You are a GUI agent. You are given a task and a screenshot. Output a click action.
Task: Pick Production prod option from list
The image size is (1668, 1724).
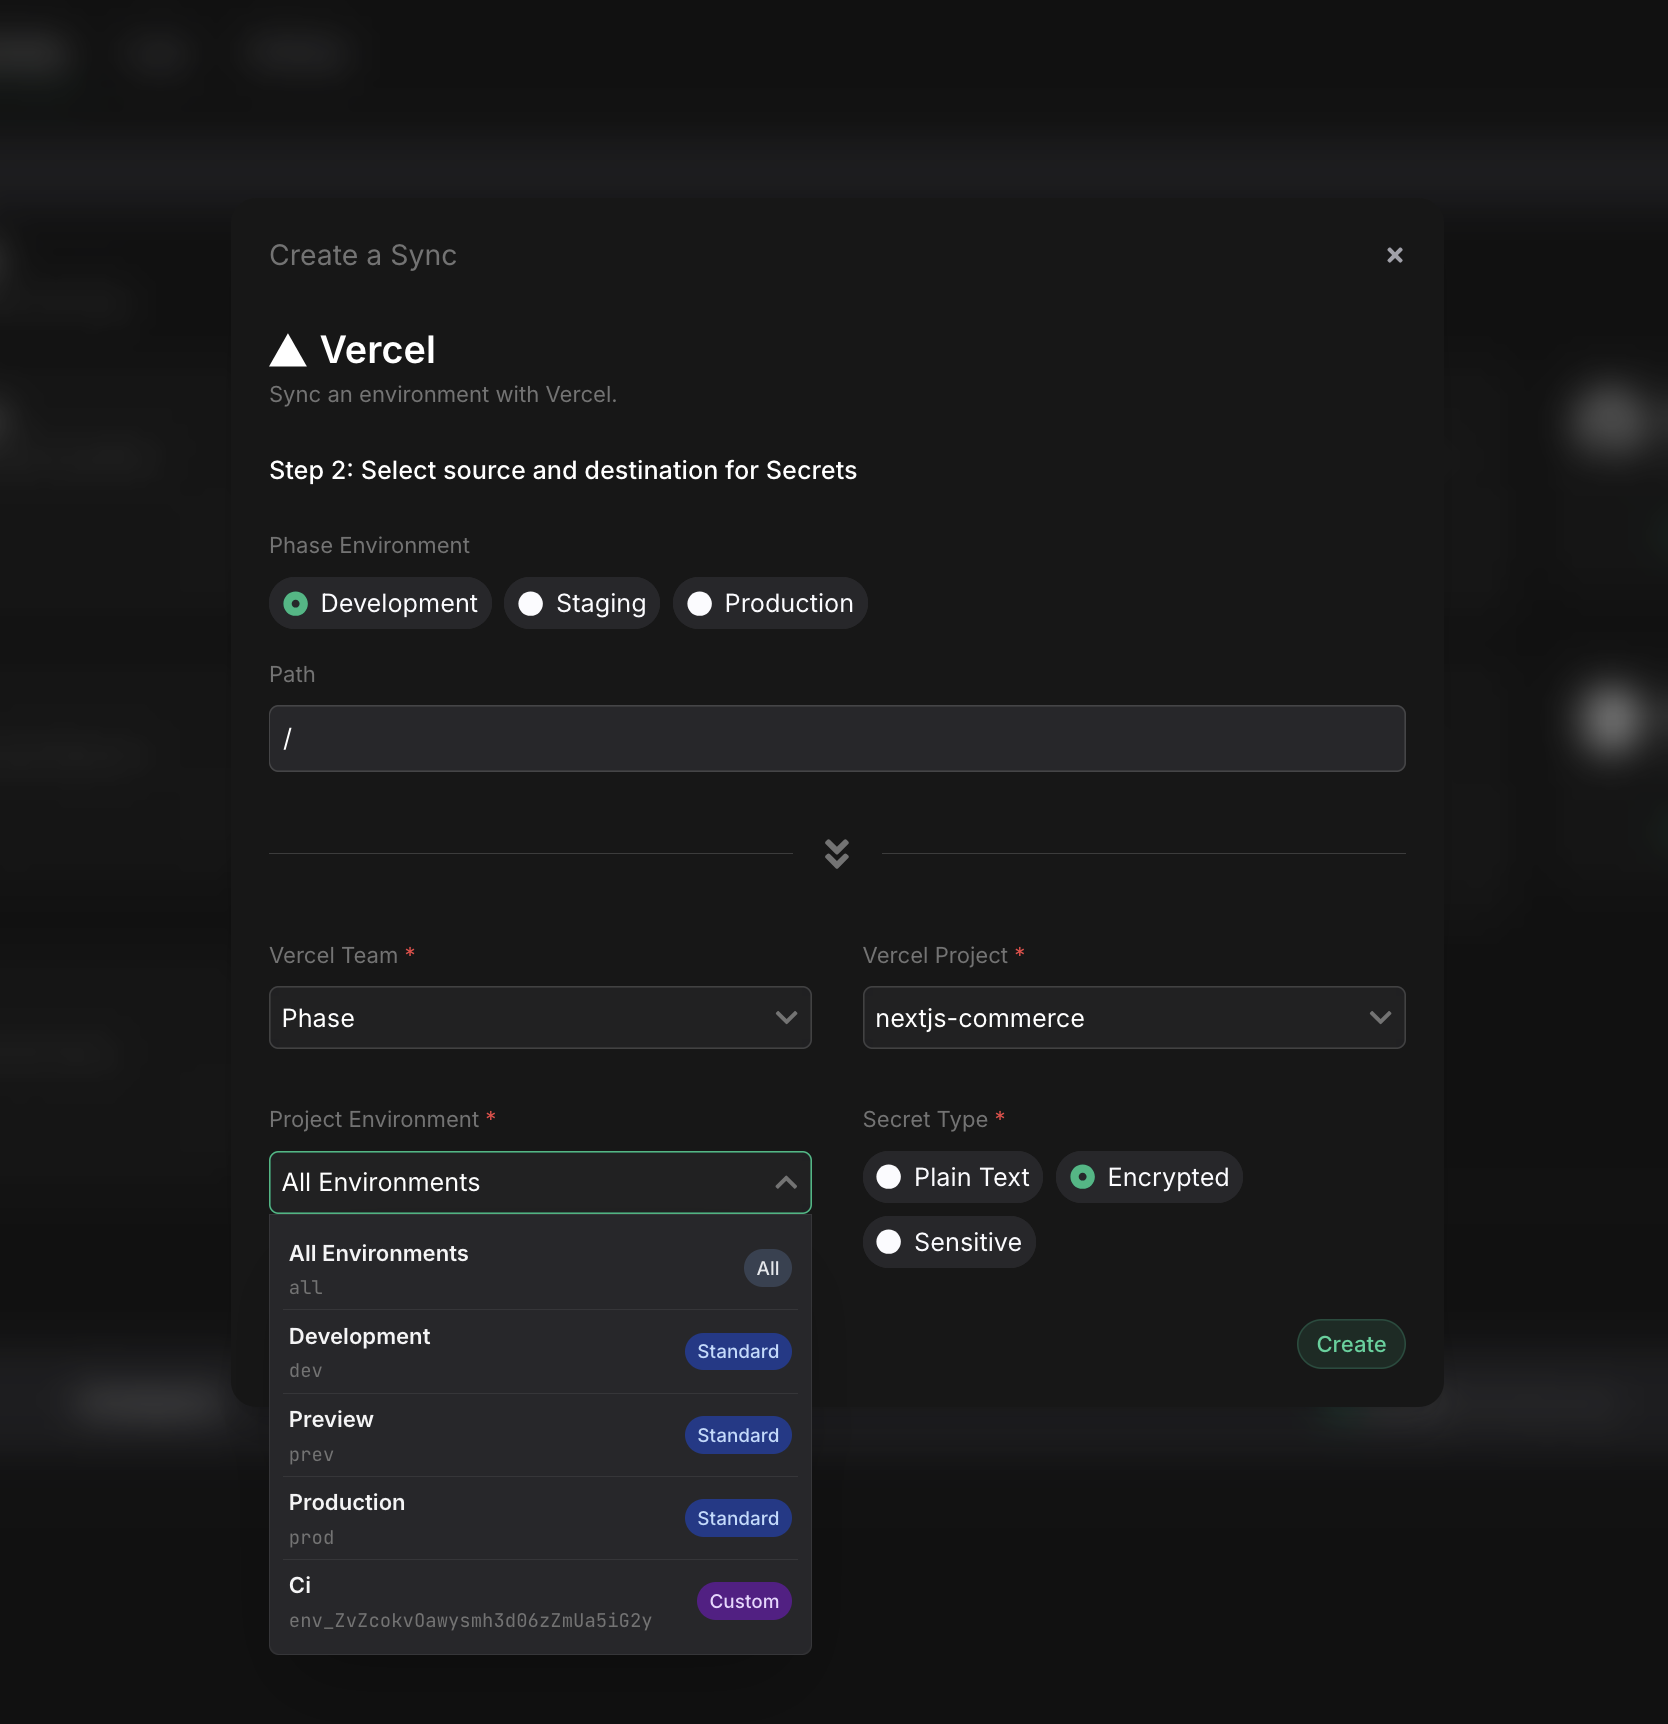(x=540, y=1518)
